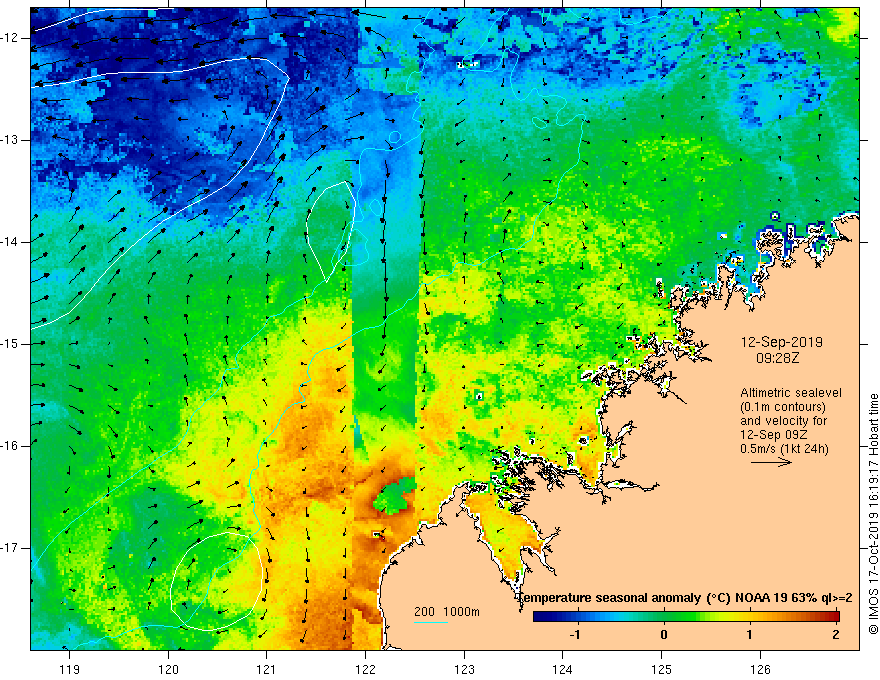Click the color bar label 2
Image resolution: width=880 pixels, height=680 pixels.
836,635
